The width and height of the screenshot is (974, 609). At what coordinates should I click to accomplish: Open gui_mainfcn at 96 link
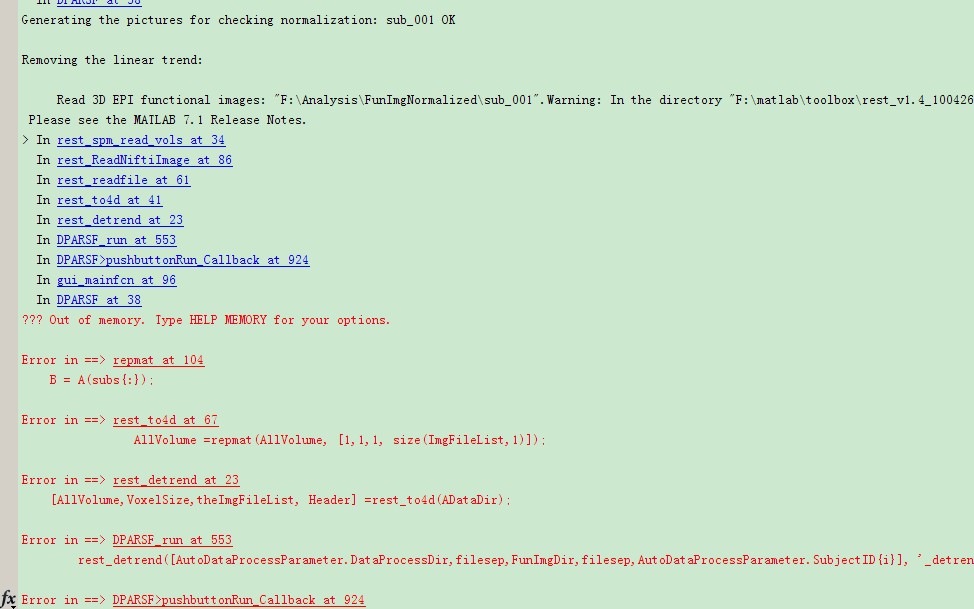coord(116,280)
